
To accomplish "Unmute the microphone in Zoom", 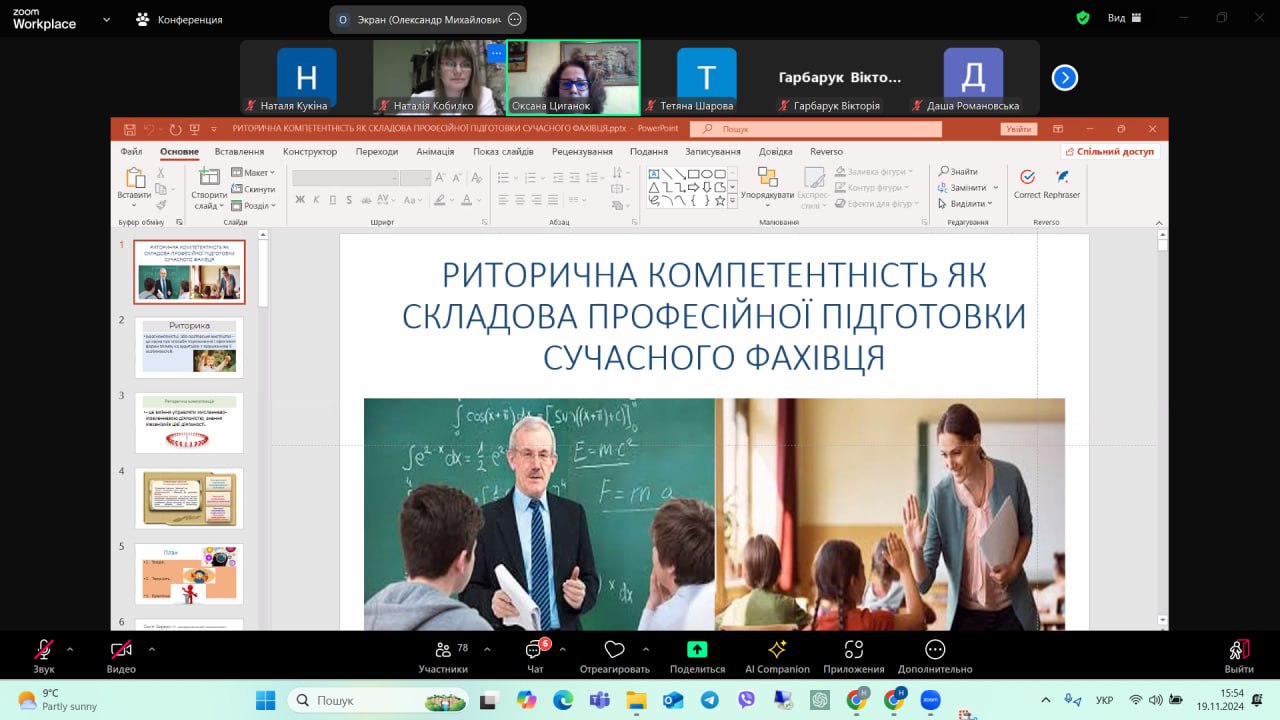I will pos(44,649).
